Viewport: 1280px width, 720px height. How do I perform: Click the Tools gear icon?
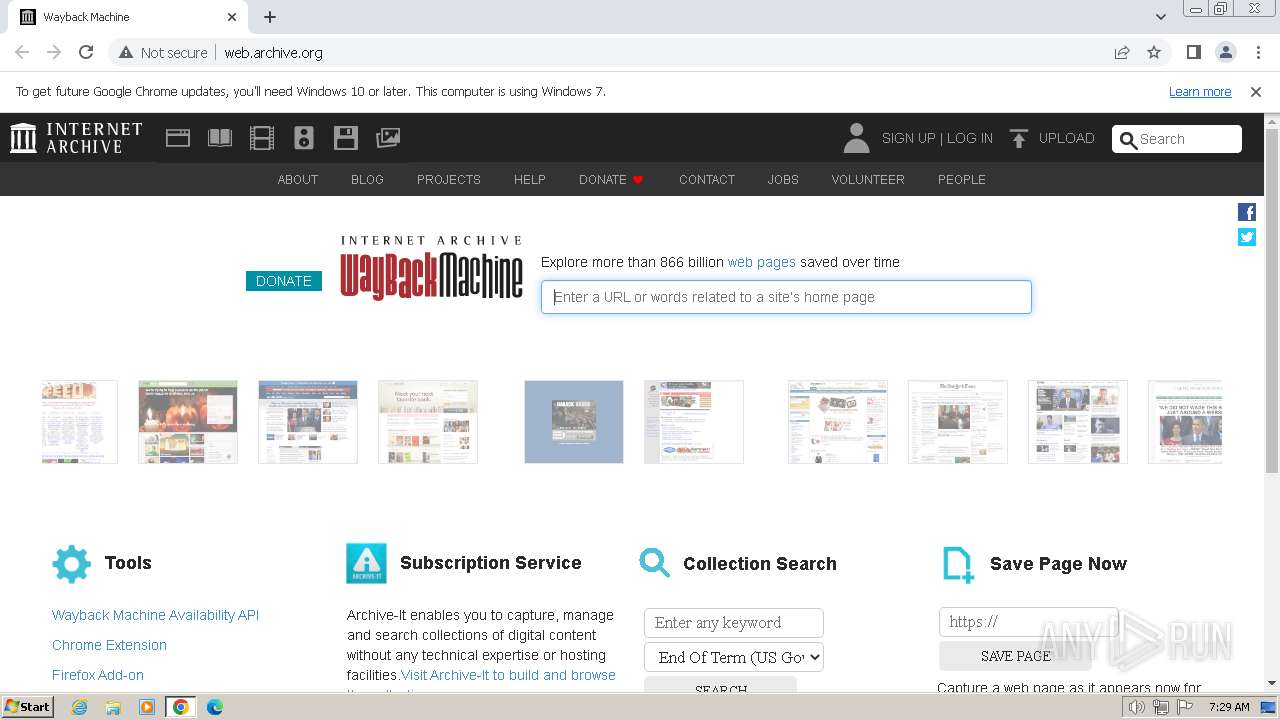coord(71,564)
